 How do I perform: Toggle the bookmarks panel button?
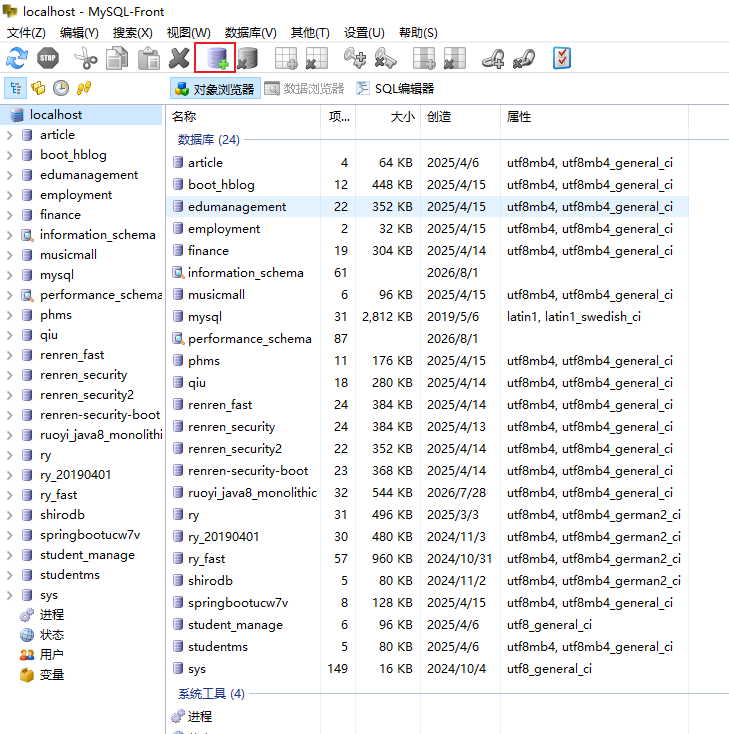(x=38, y=88)
